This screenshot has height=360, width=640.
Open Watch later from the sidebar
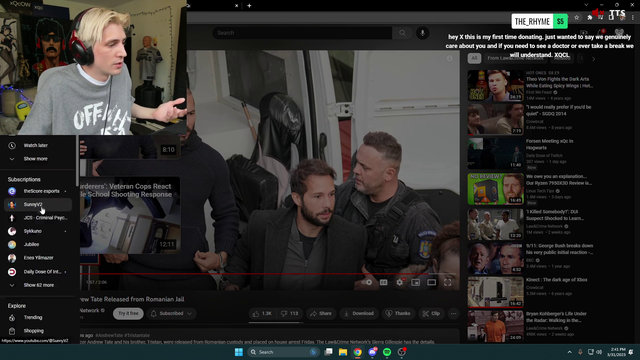[x=38, y=145]
